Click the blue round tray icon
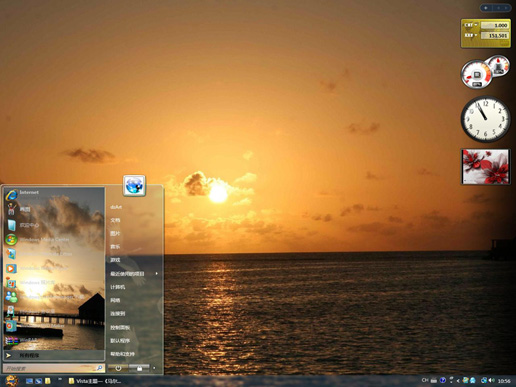This screenshot has width=516, height=387. point(443,380)
